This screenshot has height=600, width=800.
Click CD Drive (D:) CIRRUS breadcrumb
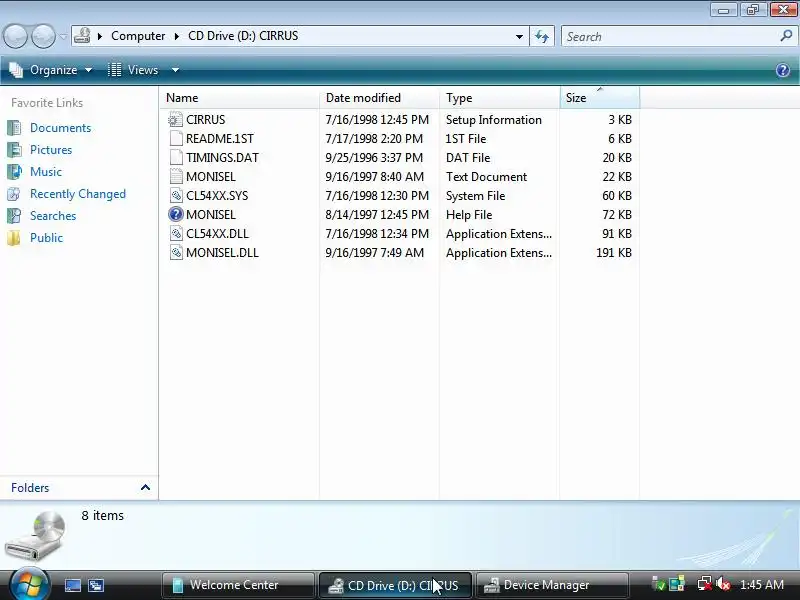(243, 36)
